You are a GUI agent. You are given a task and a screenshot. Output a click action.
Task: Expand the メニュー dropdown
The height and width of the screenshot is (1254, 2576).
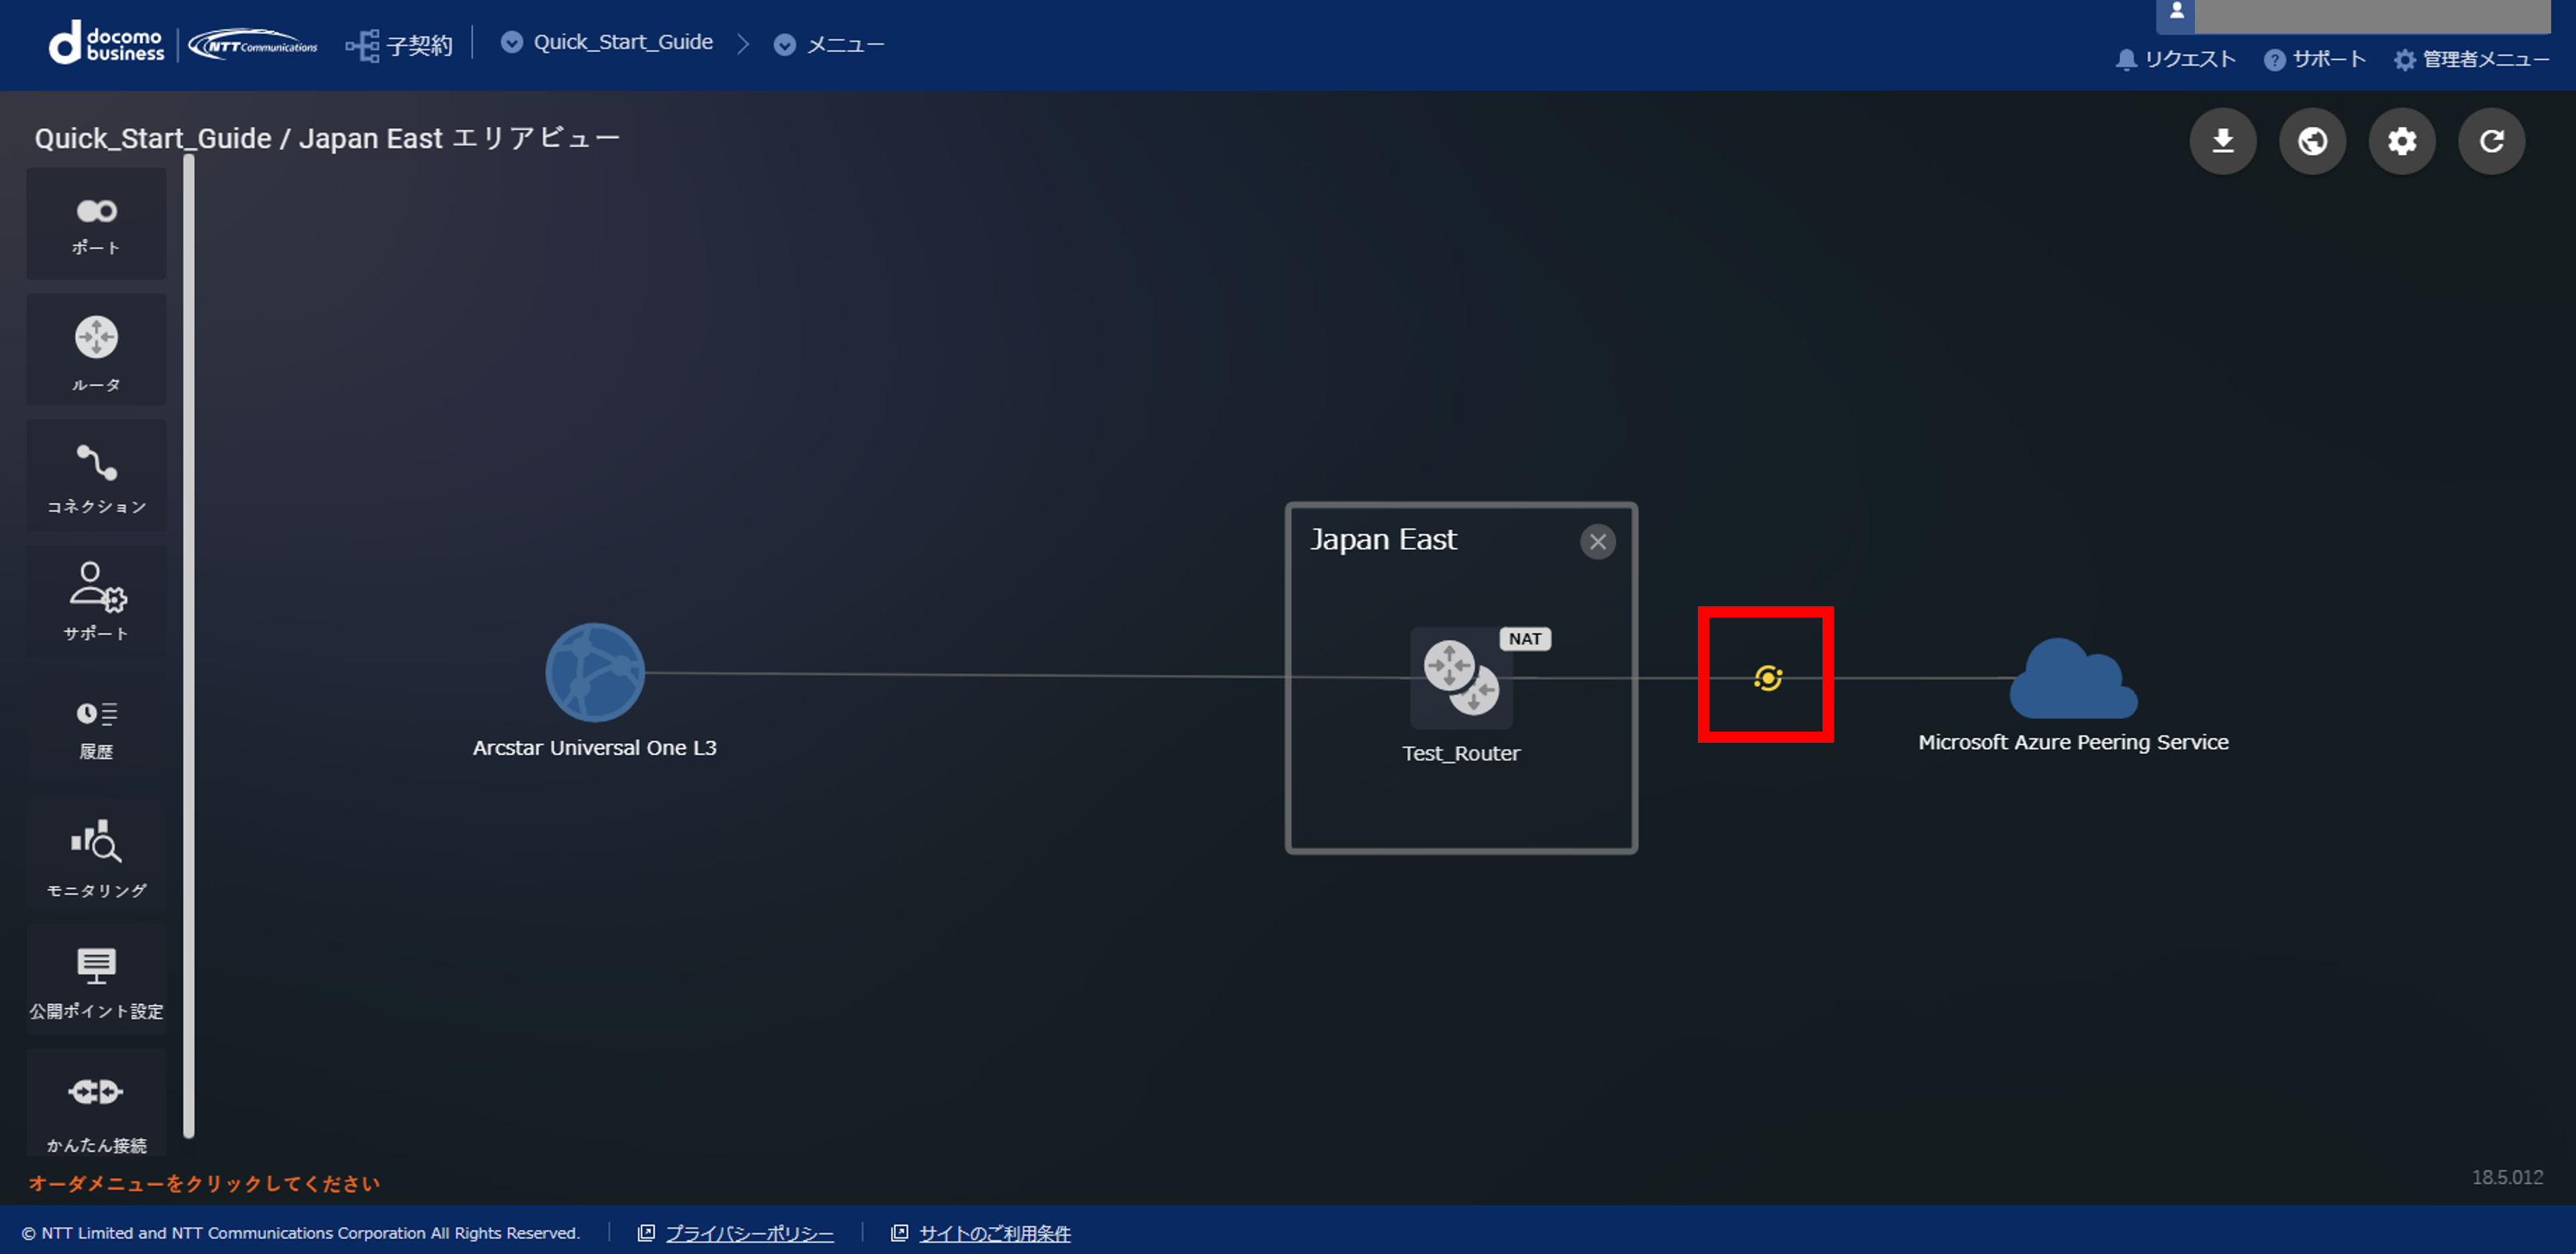(829, 44)
